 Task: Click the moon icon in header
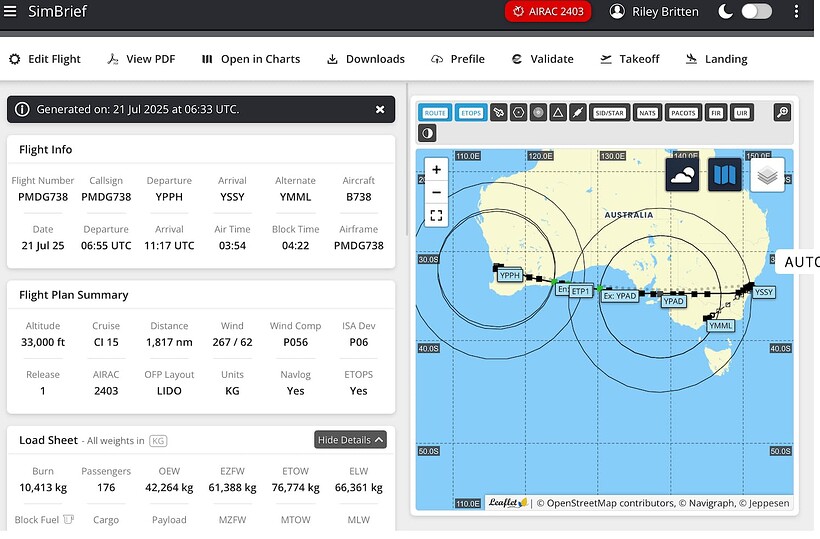(725, 12)
